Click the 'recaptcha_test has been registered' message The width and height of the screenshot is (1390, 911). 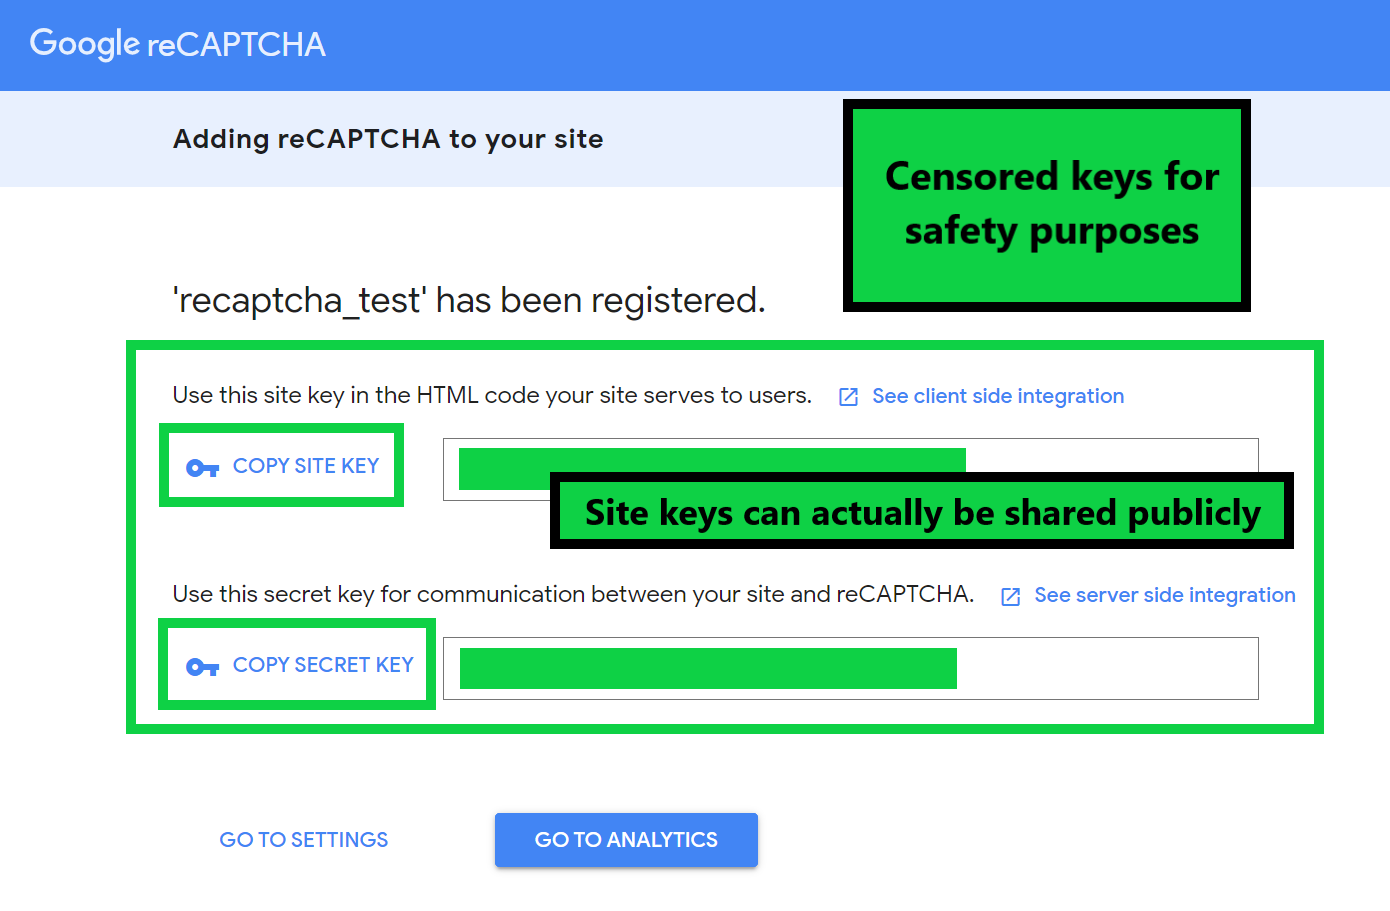tap(469, 300)
